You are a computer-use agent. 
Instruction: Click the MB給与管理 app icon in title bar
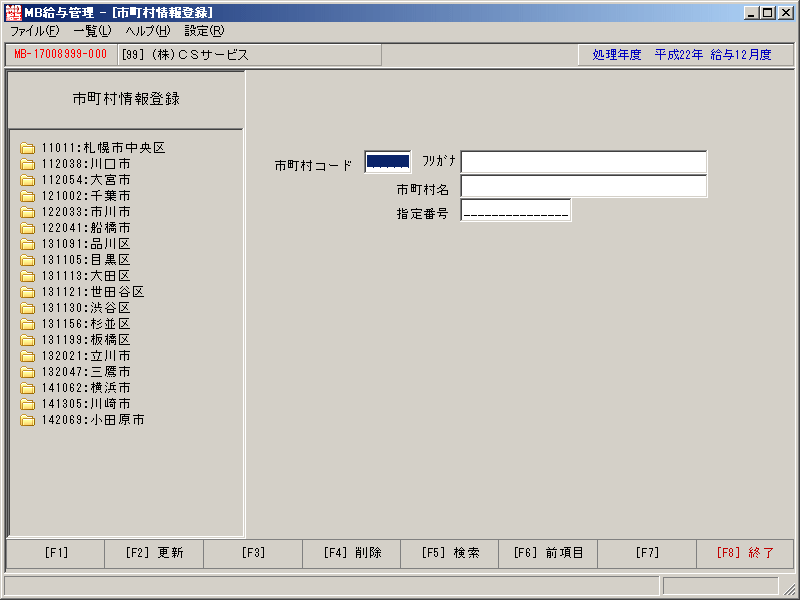(13, 13)
